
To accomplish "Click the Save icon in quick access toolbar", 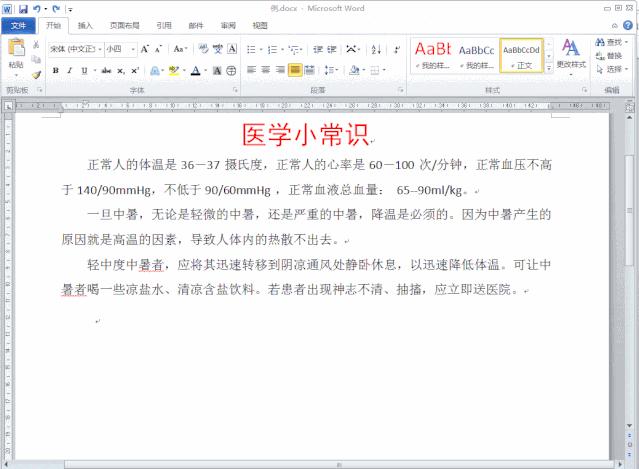I will (x=23, y=9).
